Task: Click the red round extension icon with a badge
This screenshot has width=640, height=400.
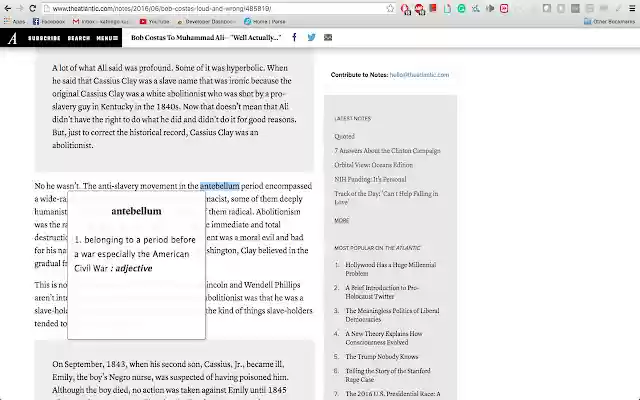Action: click(x=419, y=9)
